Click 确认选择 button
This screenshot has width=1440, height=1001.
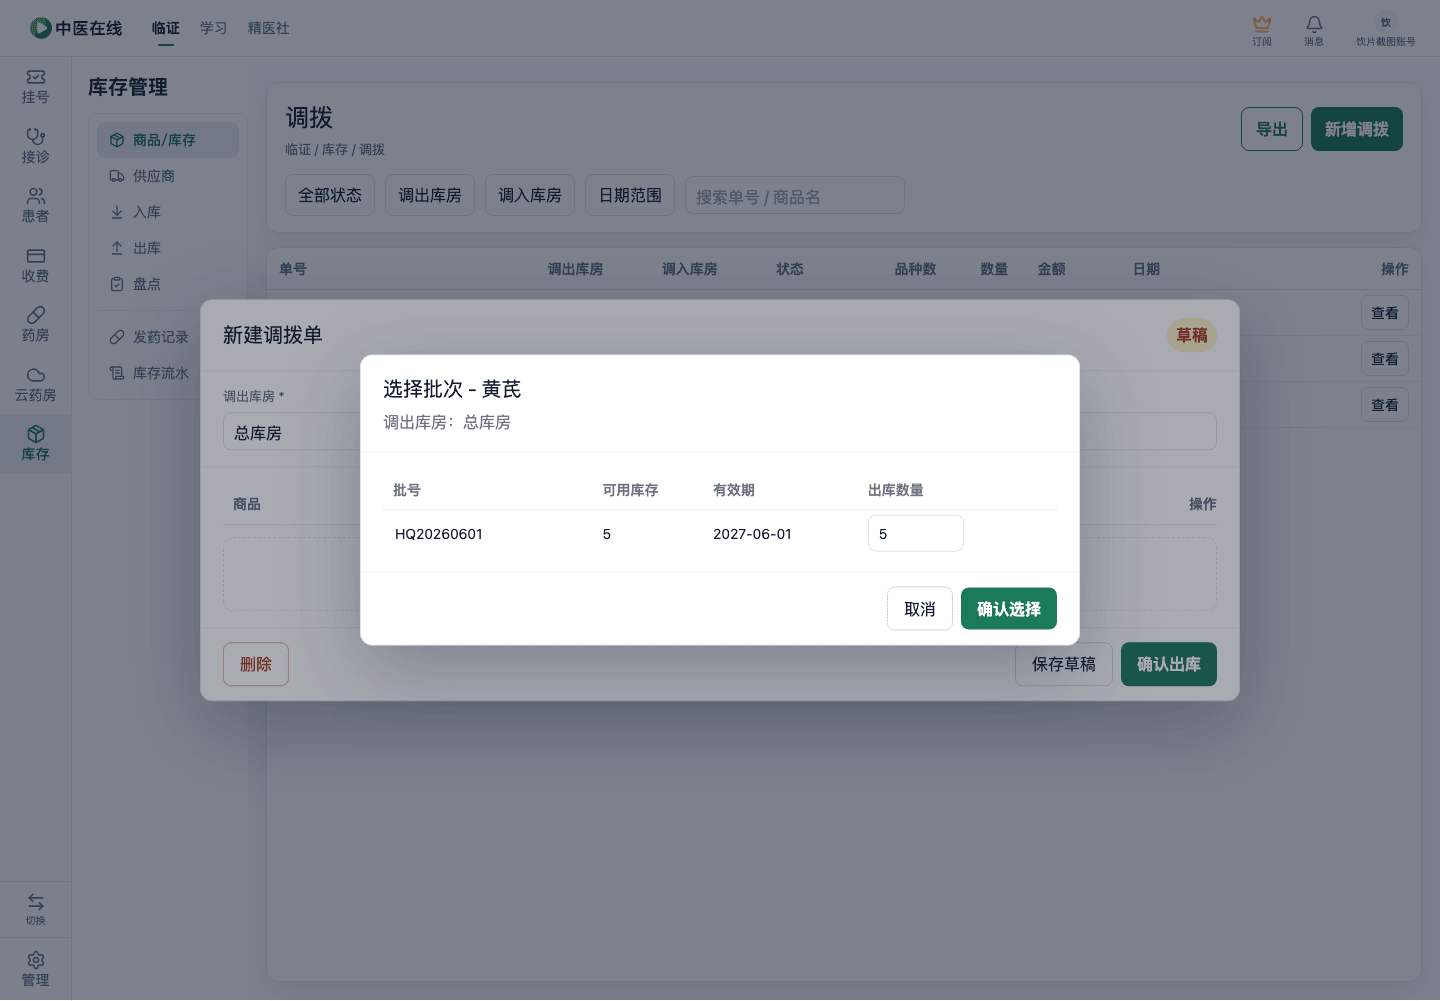pyautogui.click(x=1009, y=609)
